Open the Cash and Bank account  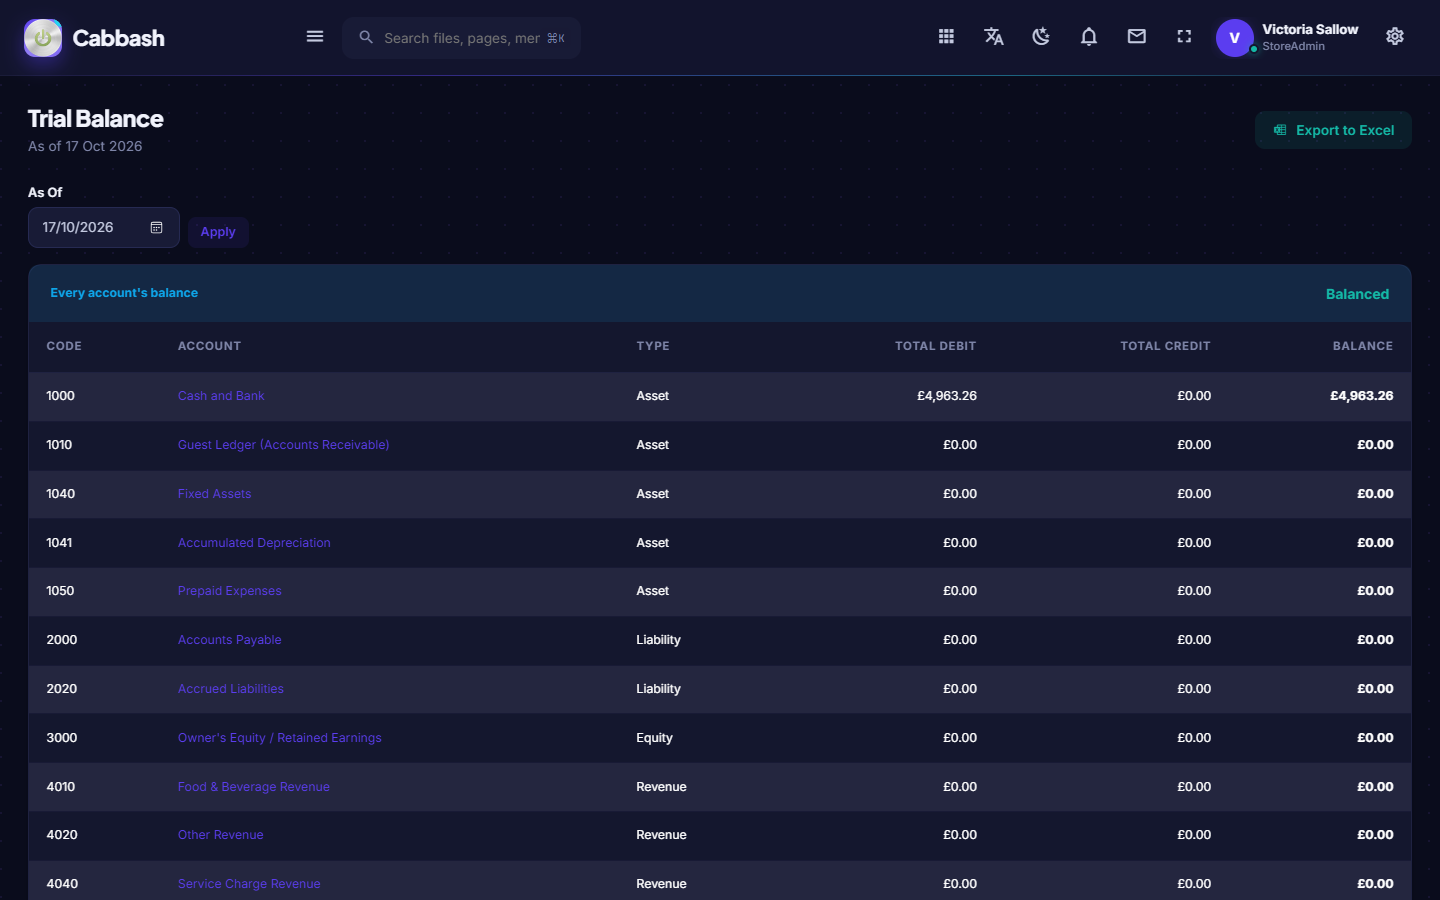pyautogui.click(x=221, y=396)
